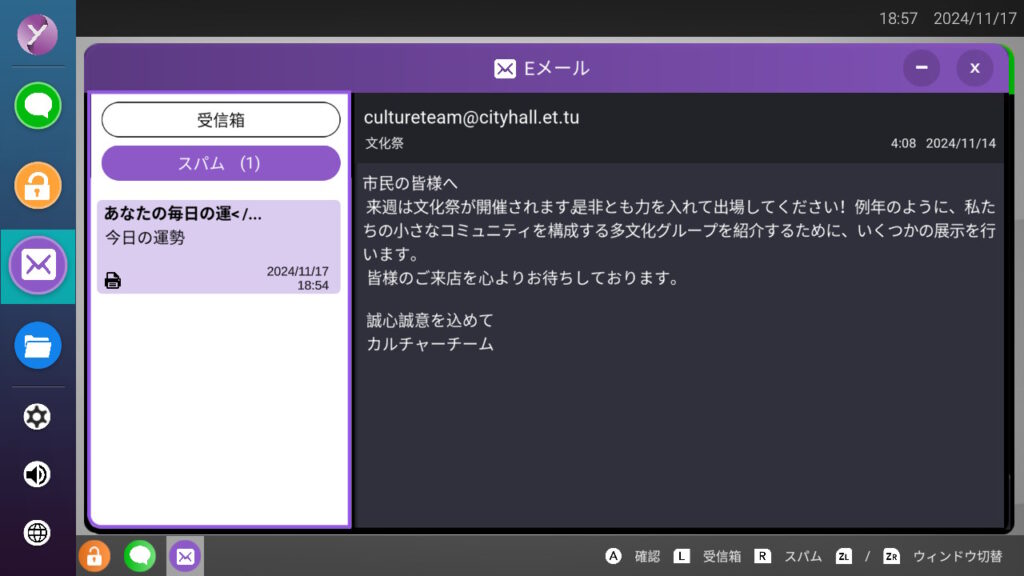Image resolution: width=1024 pixels, height=576 pixels.
Task: Click the ZL button hint
Action: coord(844,556)
